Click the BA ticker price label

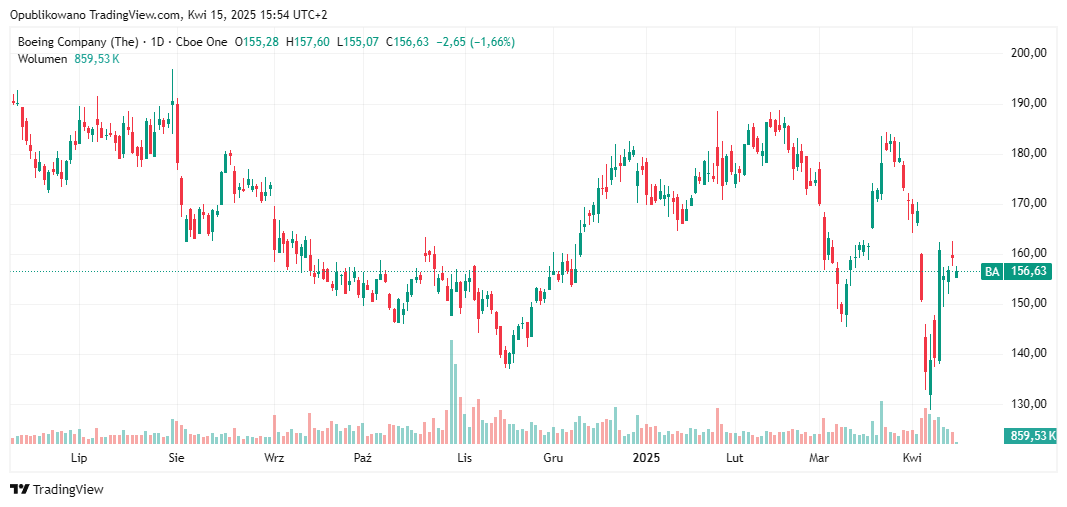[992, 272]
